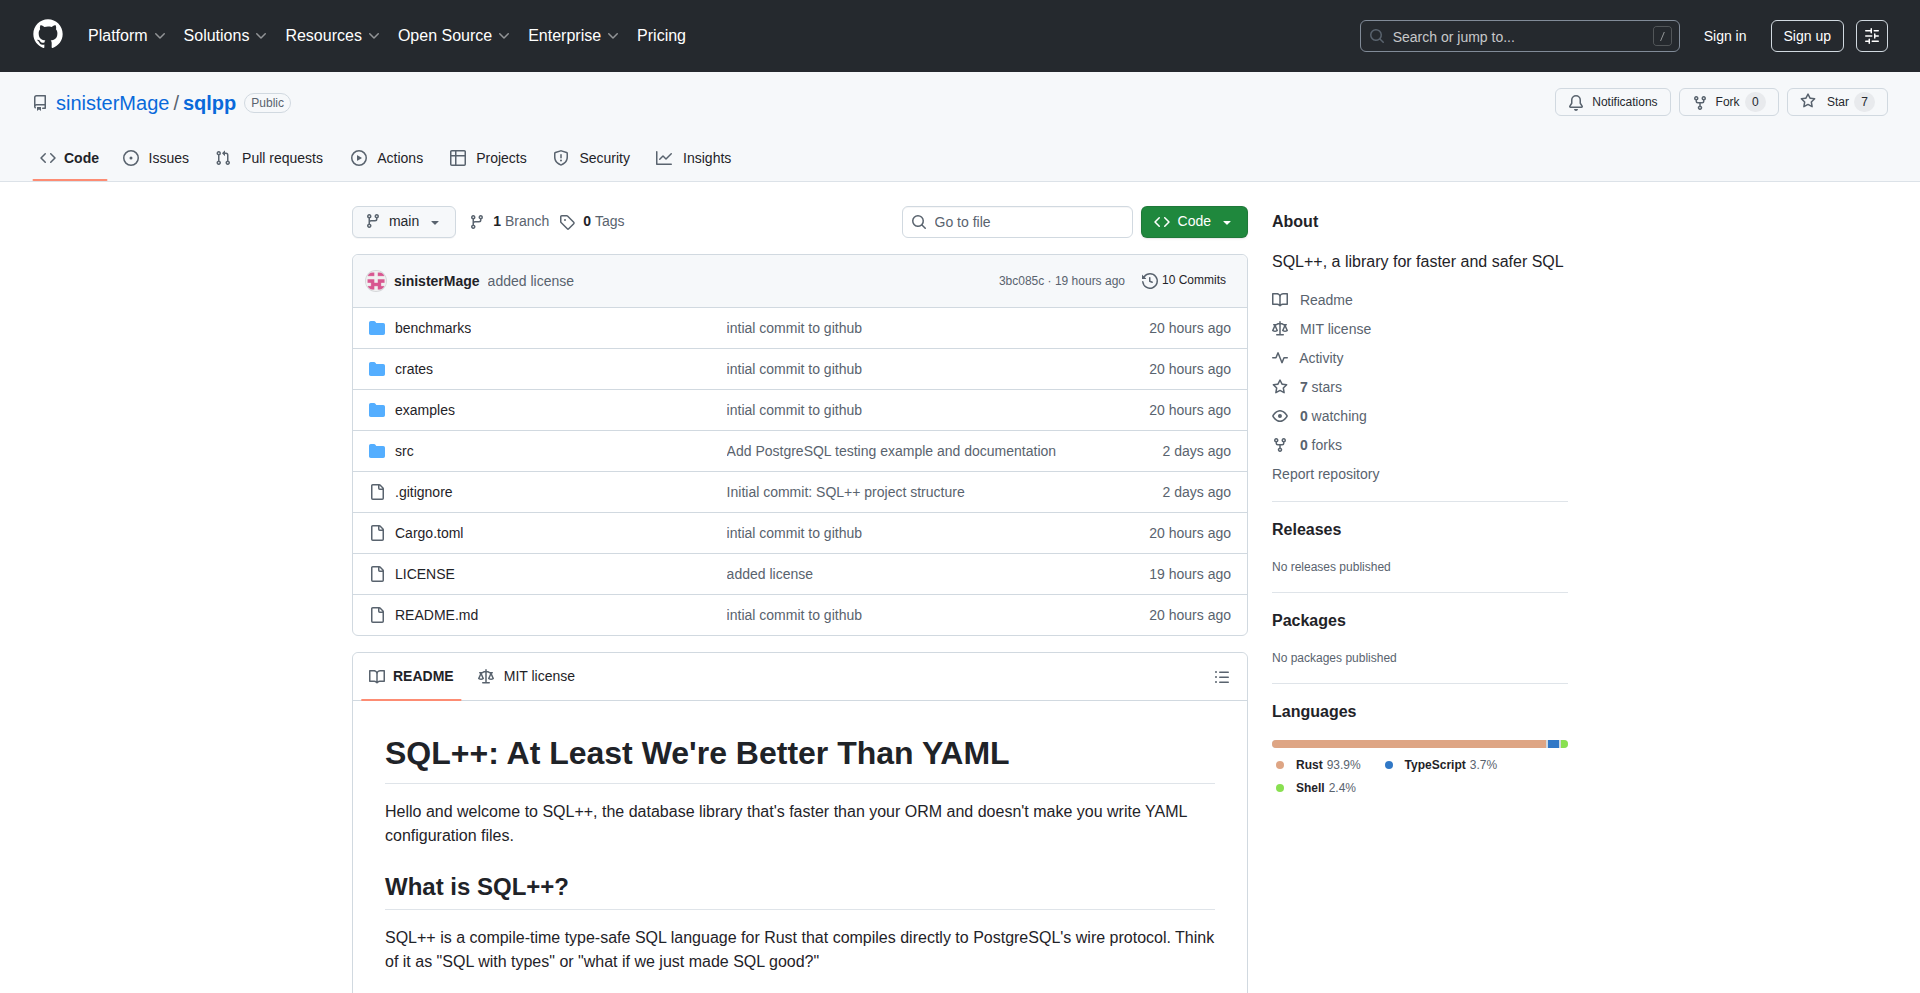This screenshot has height=993, width=1920.
Task: Open commit hash 3bc085c
Action: (x=1021, y=281)
